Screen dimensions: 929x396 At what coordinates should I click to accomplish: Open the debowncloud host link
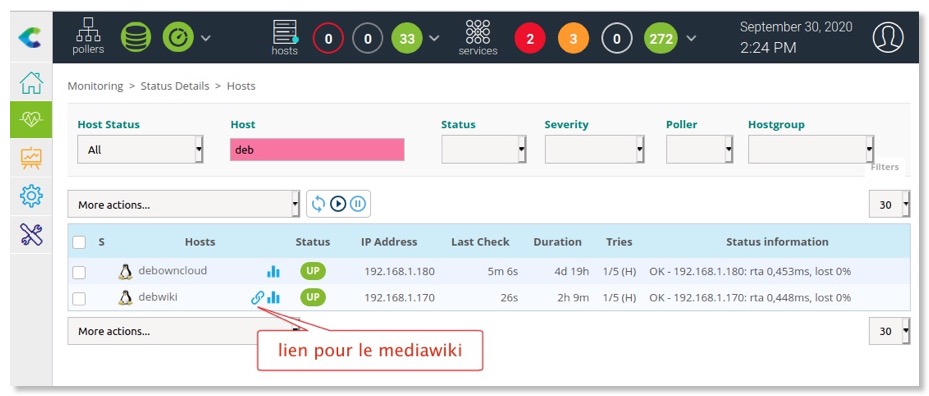click(173, 270)
